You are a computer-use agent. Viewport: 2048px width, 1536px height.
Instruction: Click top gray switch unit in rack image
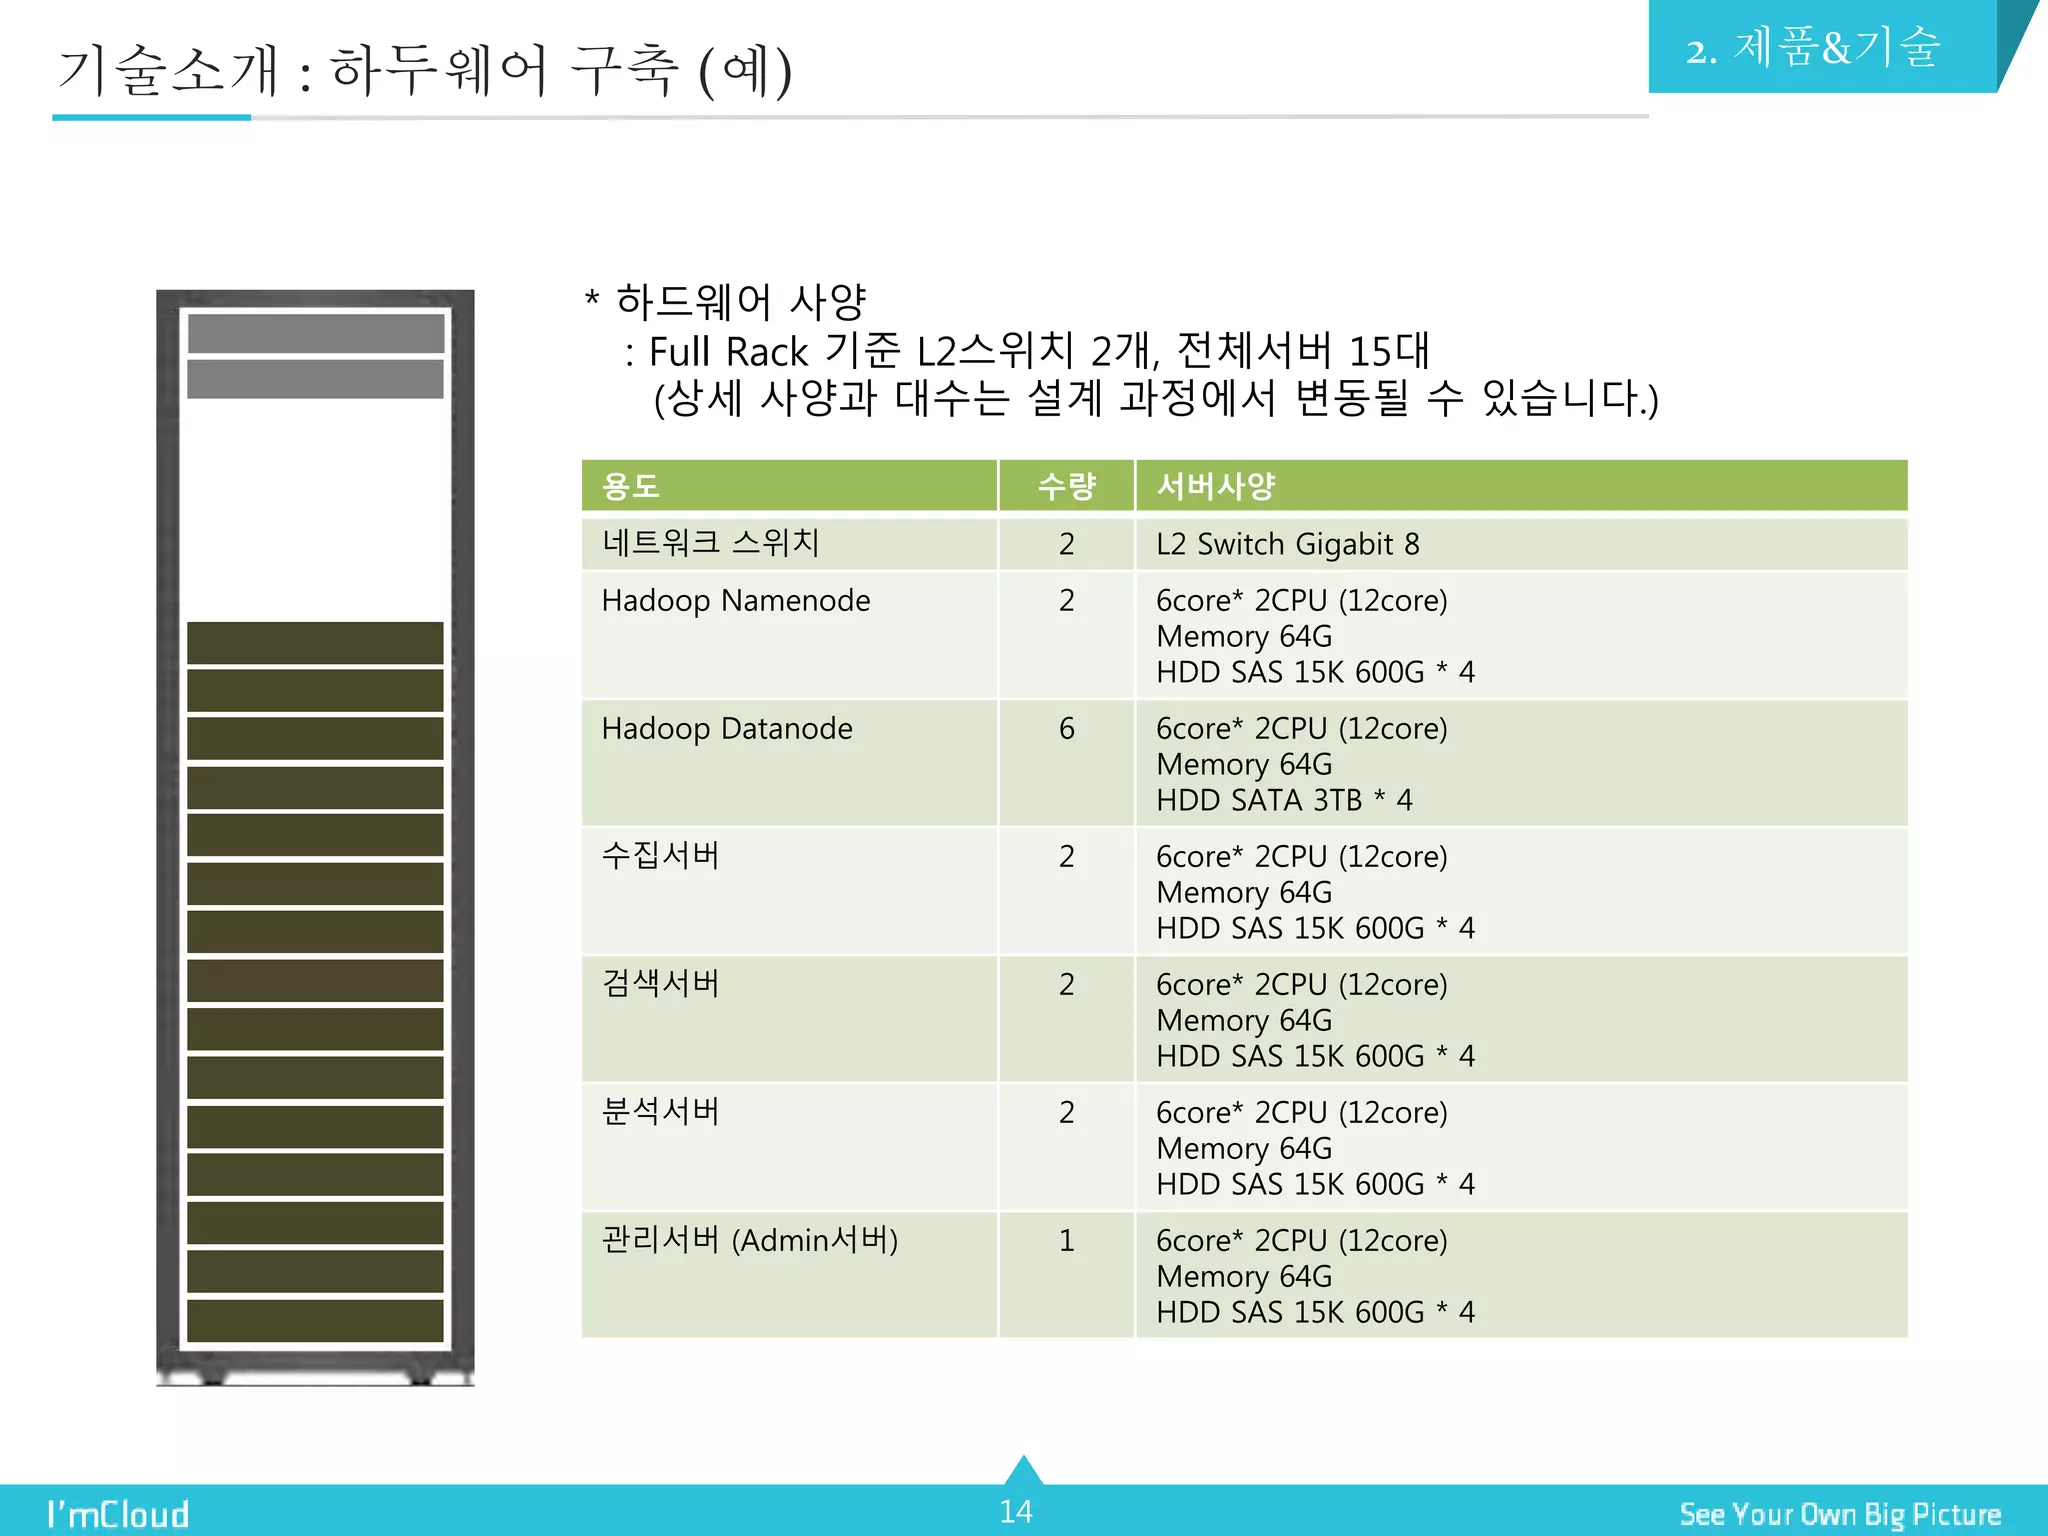(316, 333)
